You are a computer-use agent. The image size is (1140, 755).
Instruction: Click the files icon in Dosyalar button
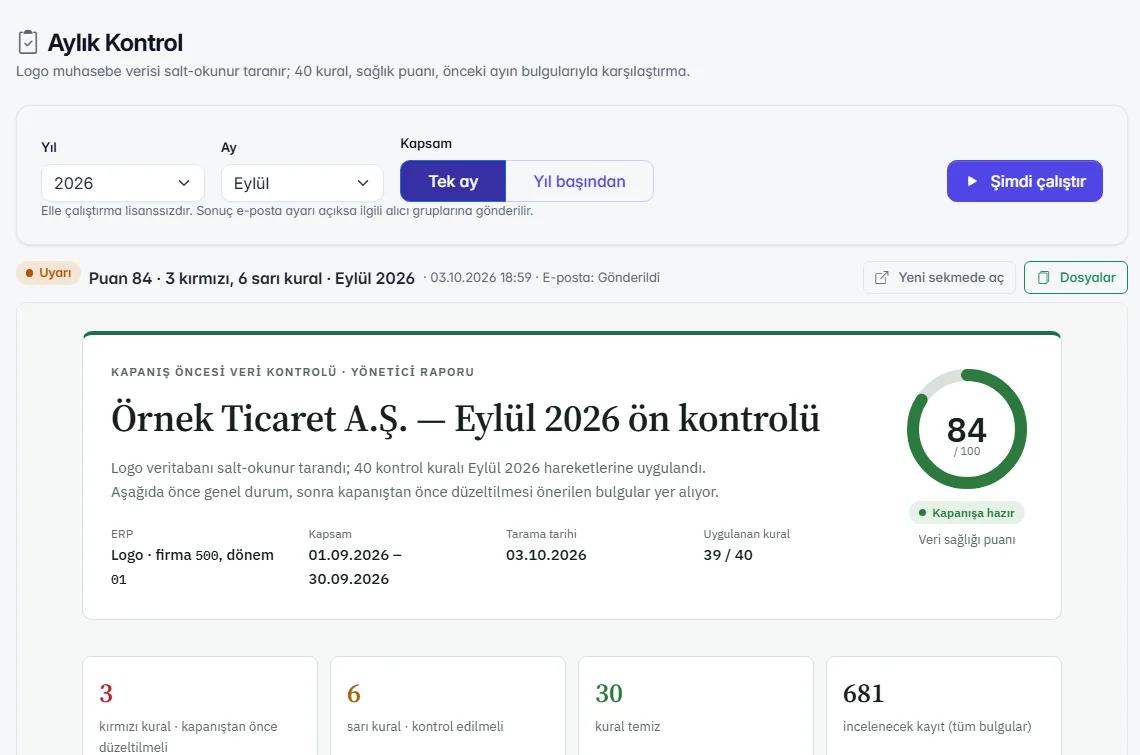pyautogui.click(x=1043, y=278)
